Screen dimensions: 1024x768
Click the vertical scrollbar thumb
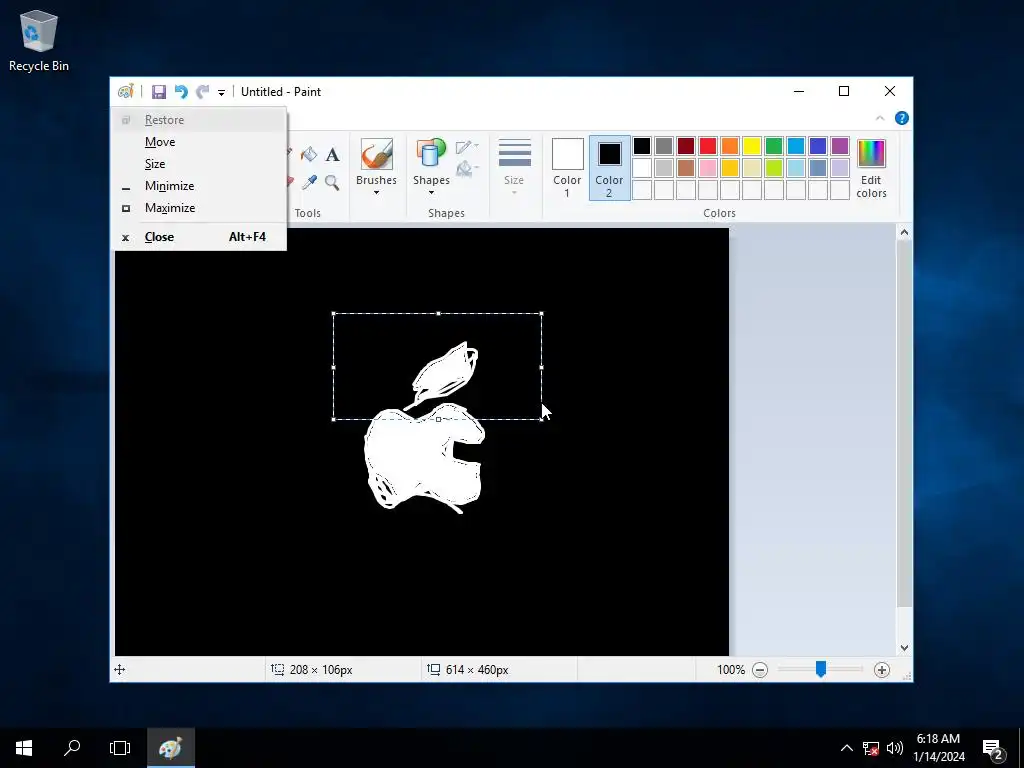pos(904,424)
